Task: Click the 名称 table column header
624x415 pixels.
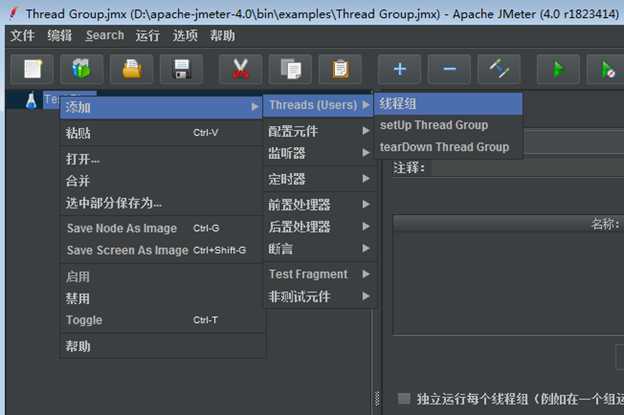Action: tap(509, 224)
